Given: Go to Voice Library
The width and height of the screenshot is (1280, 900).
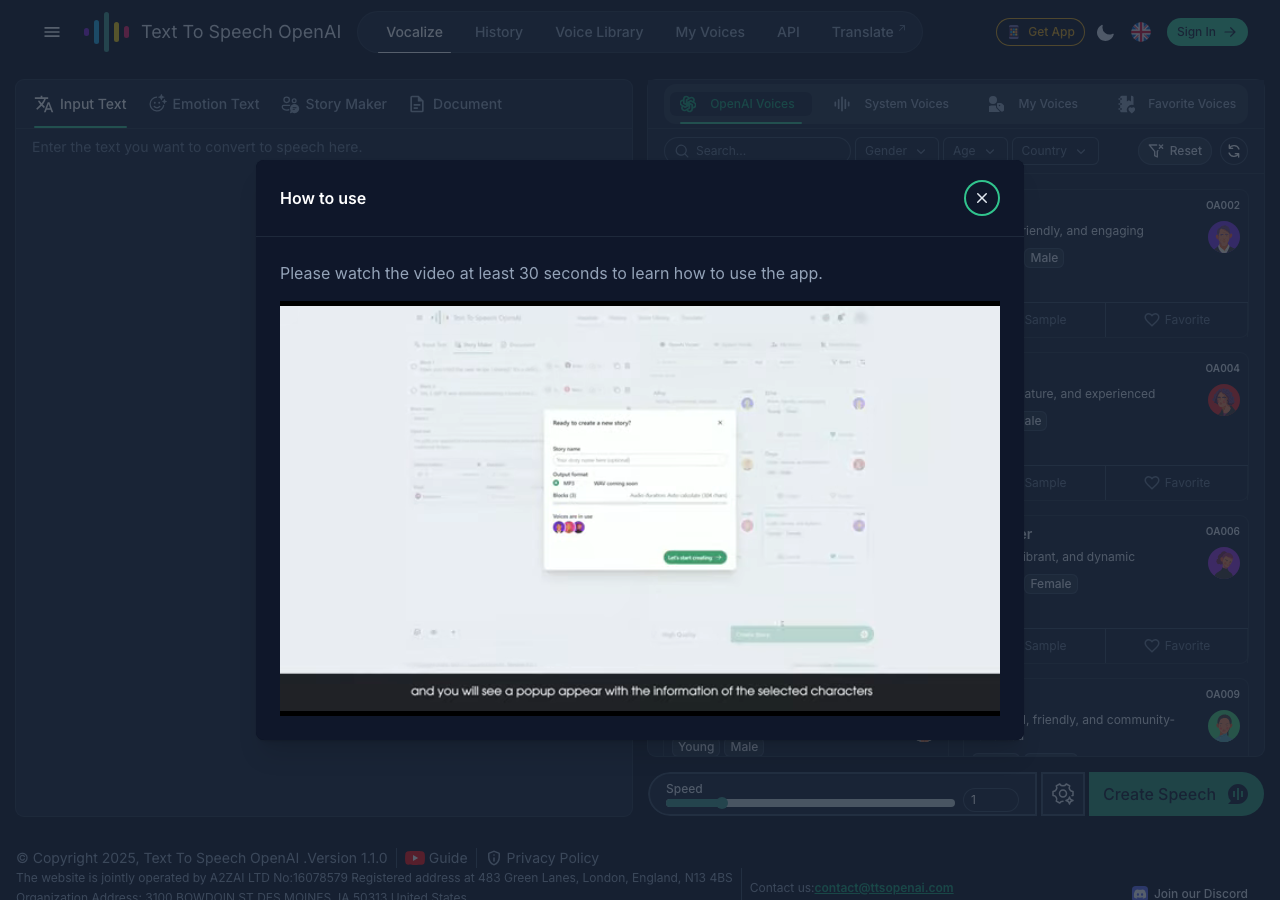Looking at the screenshot, I should click(599, 32).
